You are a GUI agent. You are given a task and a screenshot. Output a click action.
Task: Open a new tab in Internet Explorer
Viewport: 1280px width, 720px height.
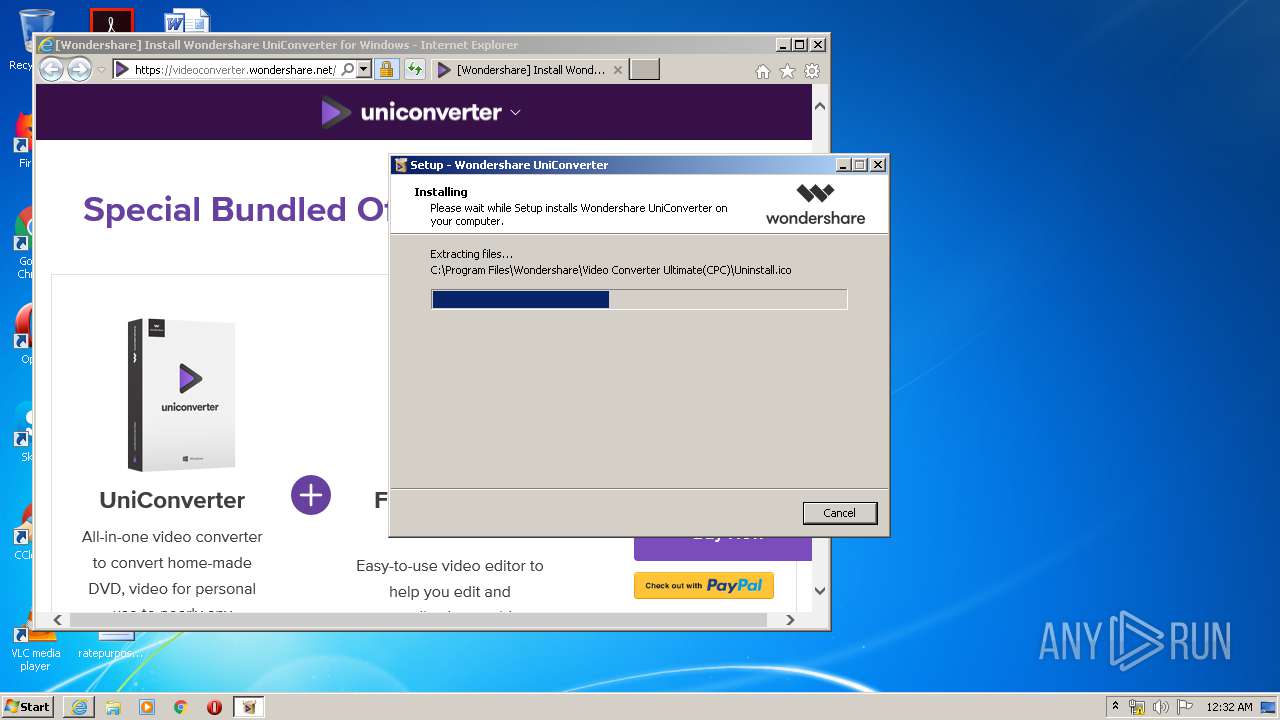click(645, 69)
